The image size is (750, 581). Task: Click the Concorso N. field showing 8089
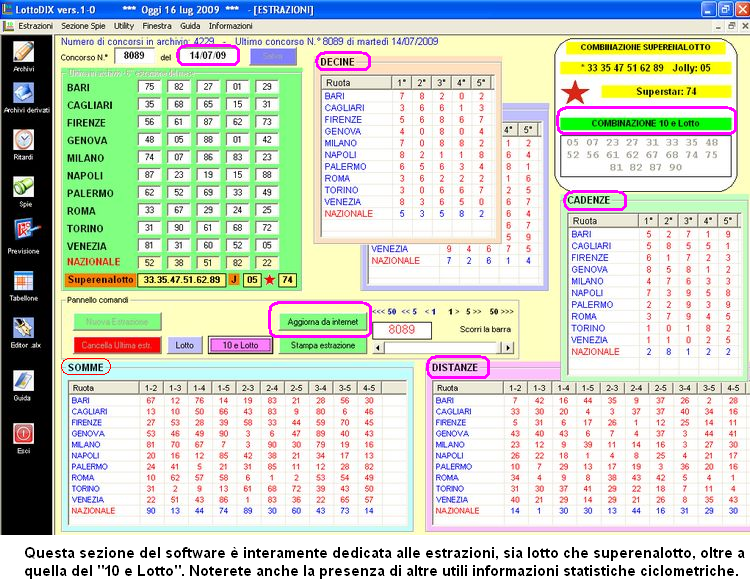pos(134,55)
